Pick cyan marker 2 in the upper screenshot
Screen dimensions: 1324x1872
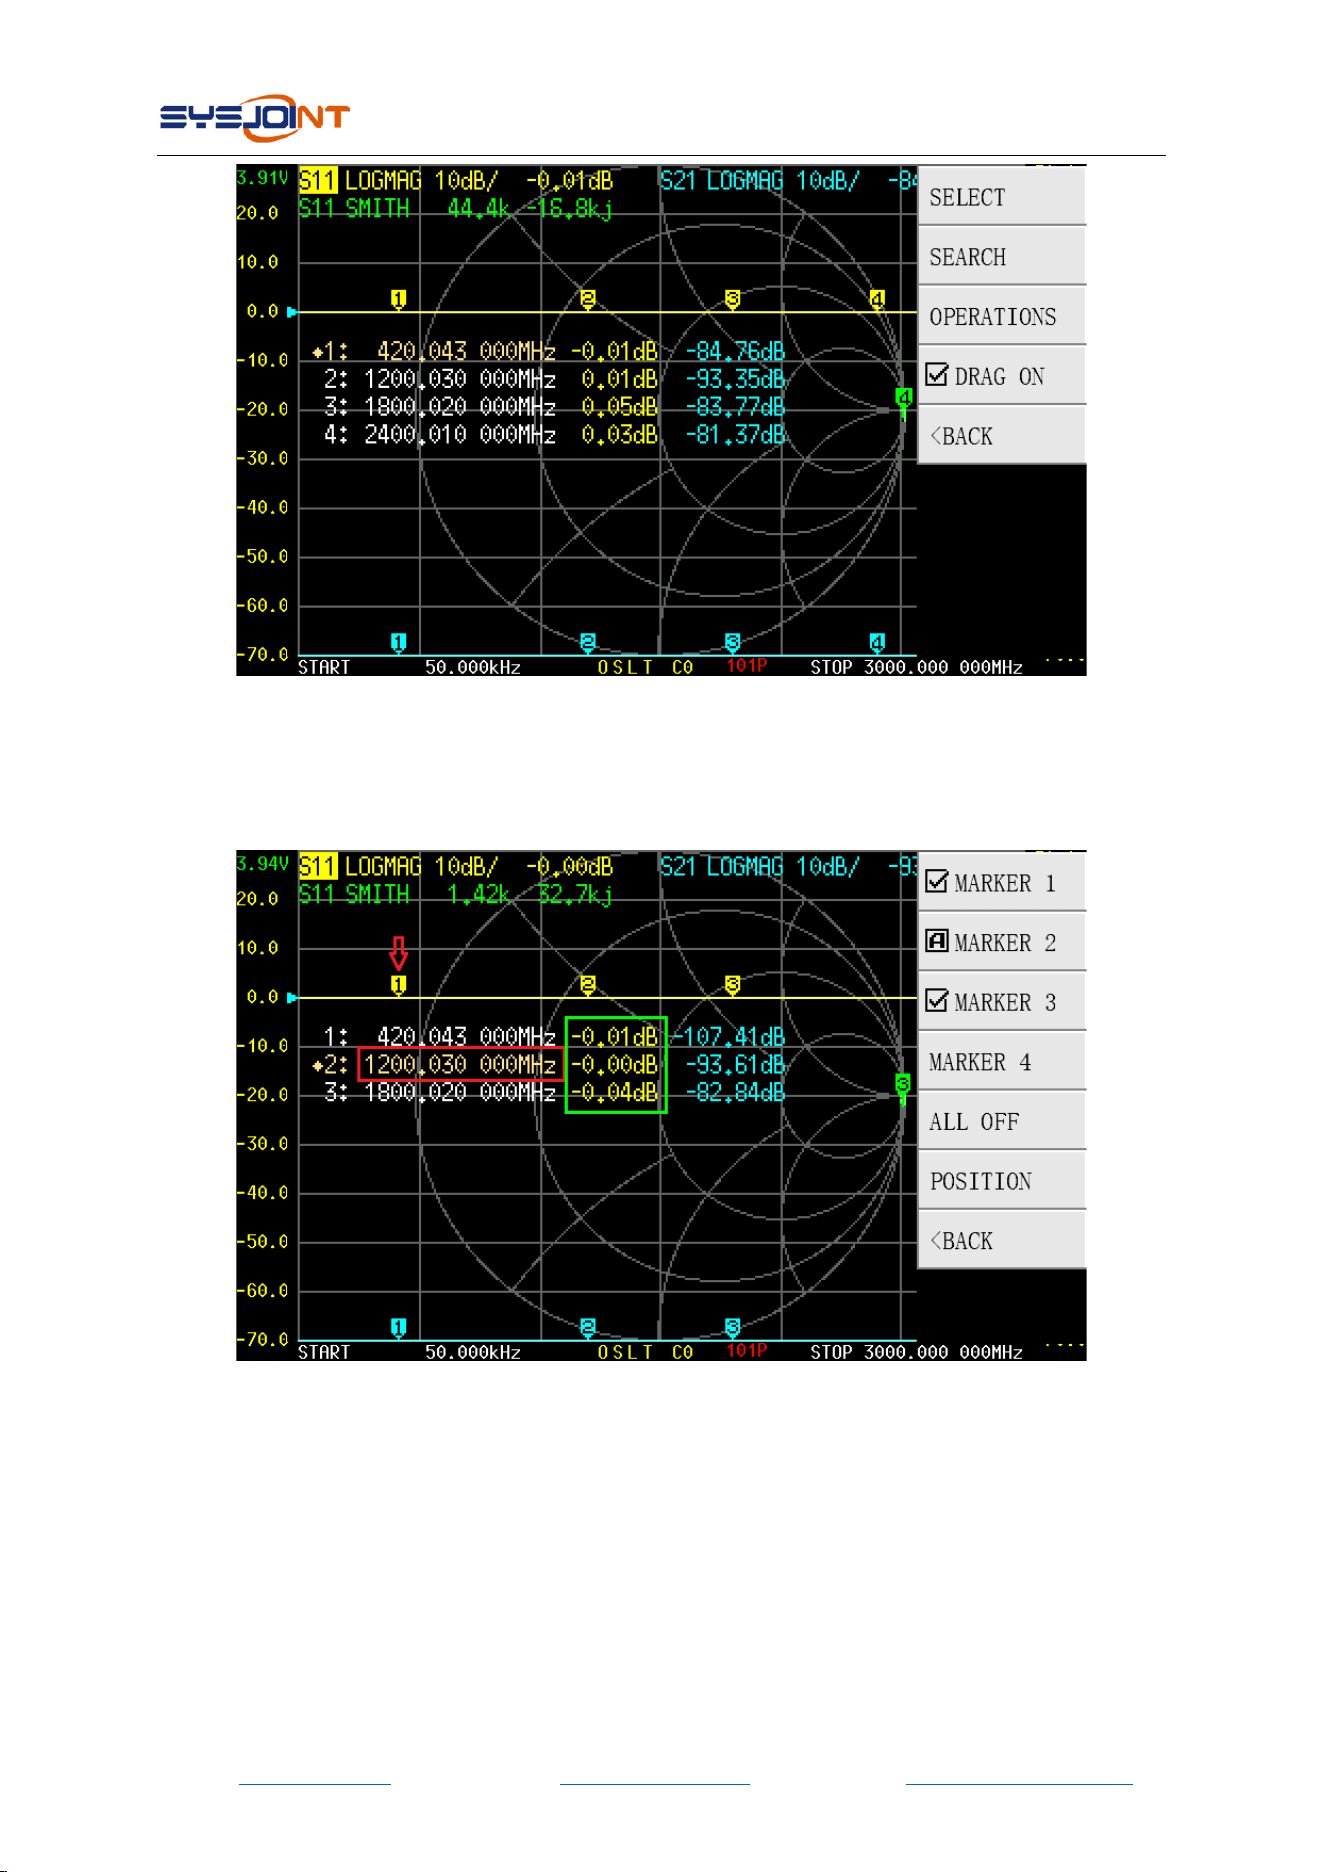(x=588, y=643)
